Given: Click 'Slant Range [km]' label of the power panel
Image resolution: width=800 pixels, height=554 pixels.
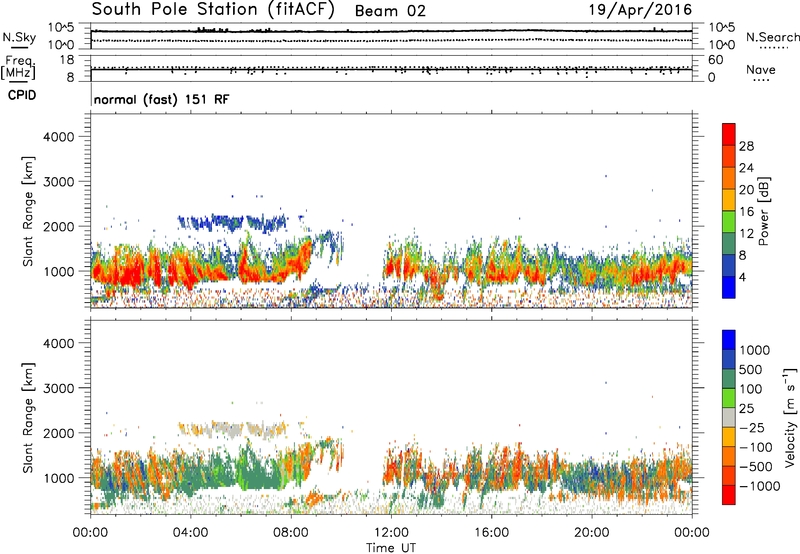Looking at the screenshot, I should click(28, 211).
